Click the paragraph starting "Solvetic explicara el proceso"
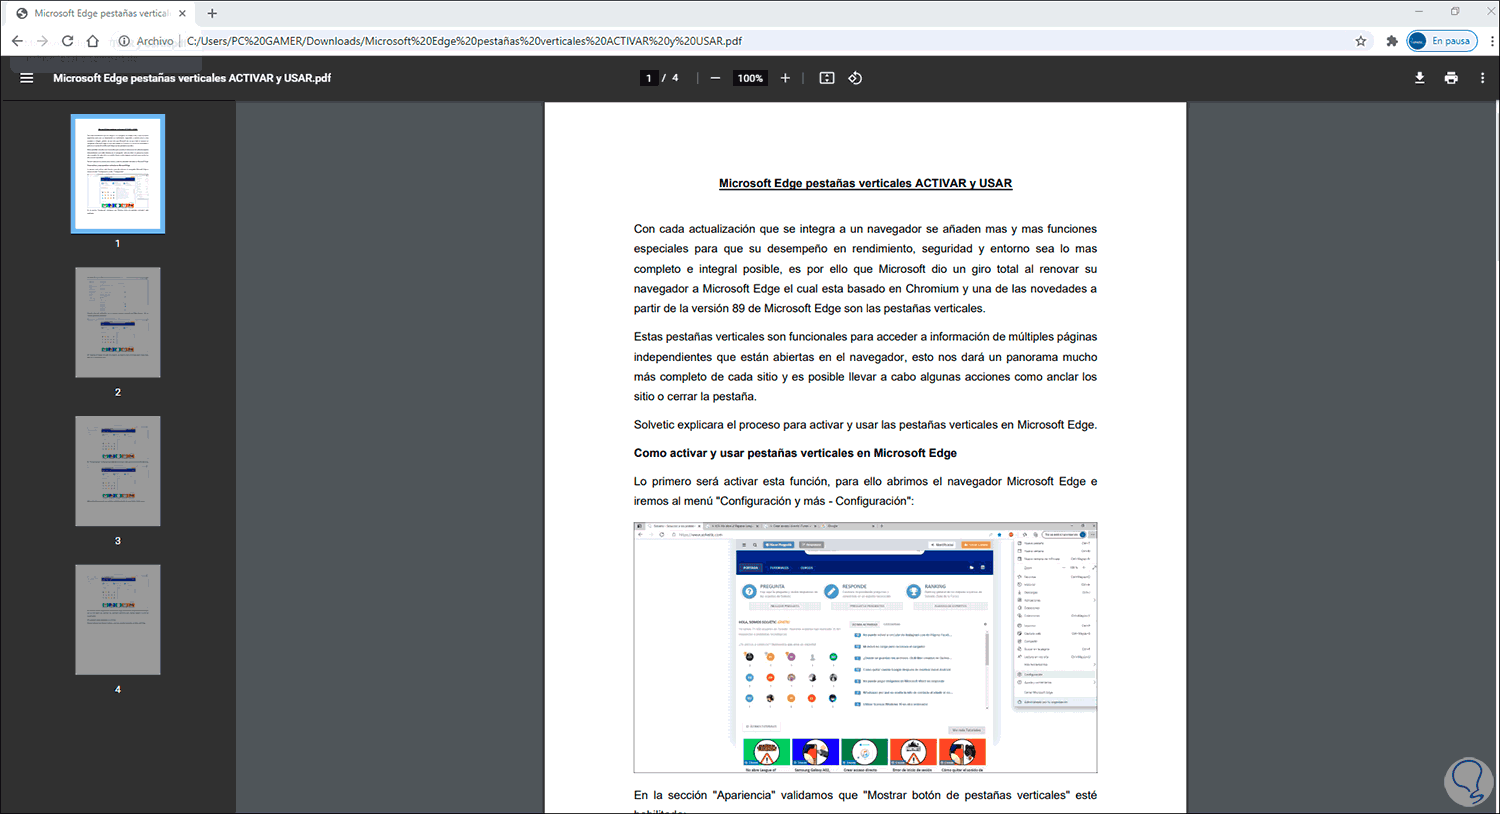 [x=865, y=425]
